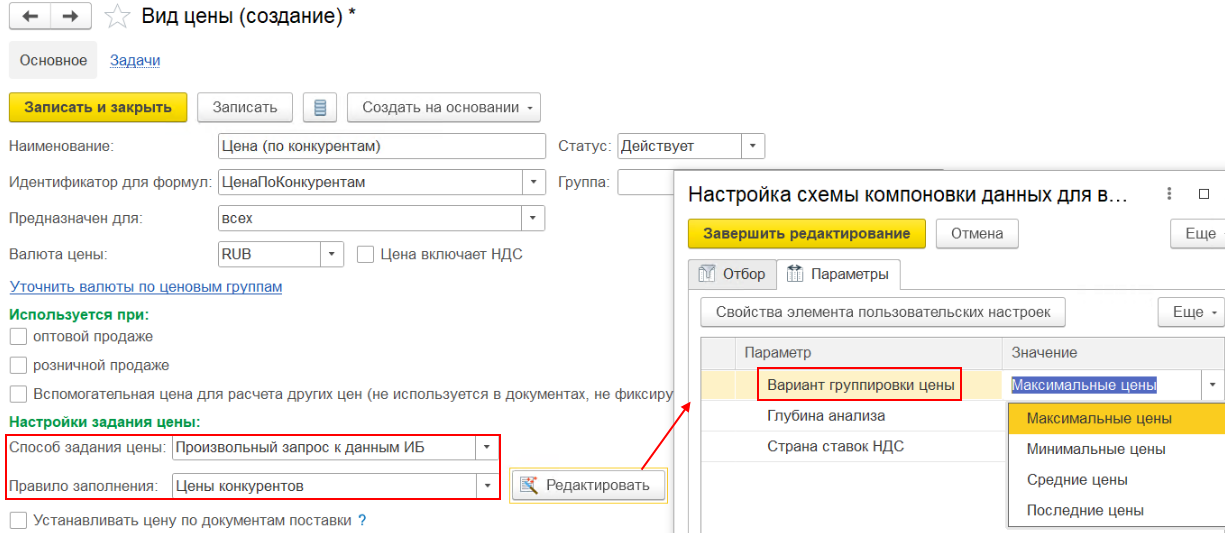
Task: Toggle the "розничной продаже" checkbox
Action: (x=18, y=365)
